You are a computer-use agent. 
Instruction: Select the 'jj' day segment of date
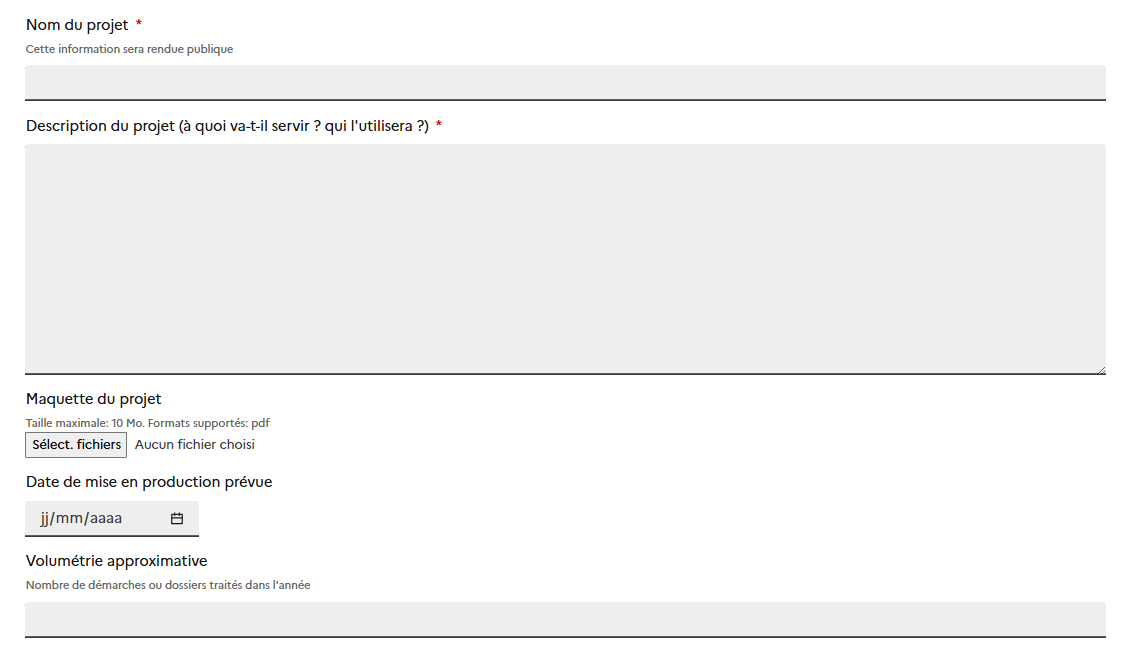(45, 519)
